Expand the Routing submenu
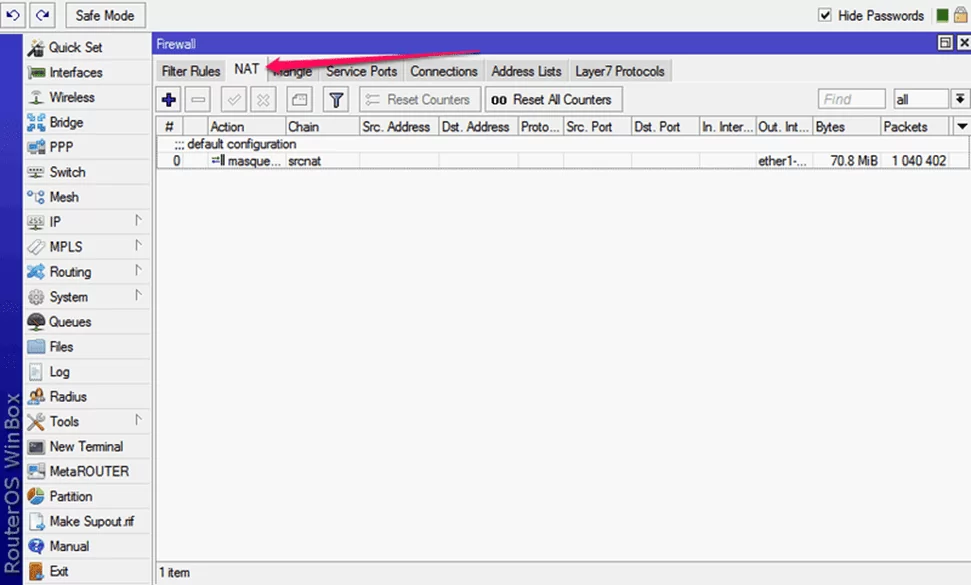This screenshot has width=971, height=585. tap(87, 272)
